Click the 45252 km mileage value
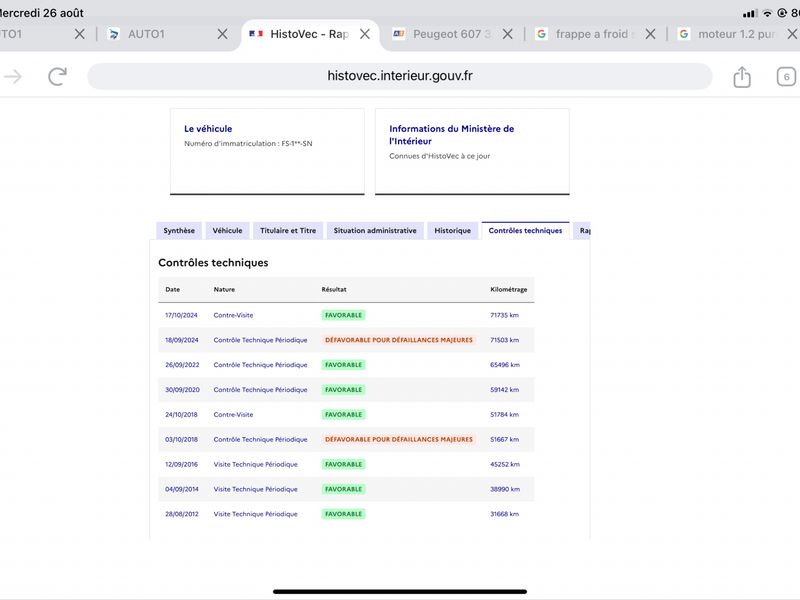 point(505,464)
